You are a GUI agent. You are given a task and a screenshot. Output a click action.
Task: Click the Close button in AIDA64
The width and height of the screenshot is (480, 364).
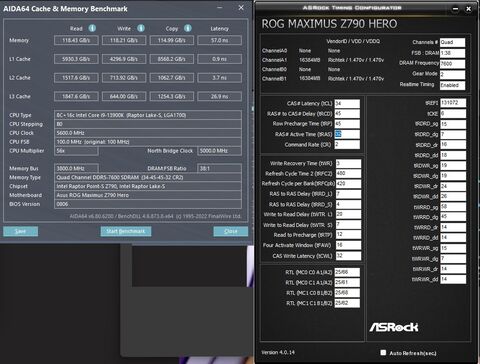click(231, 231)
